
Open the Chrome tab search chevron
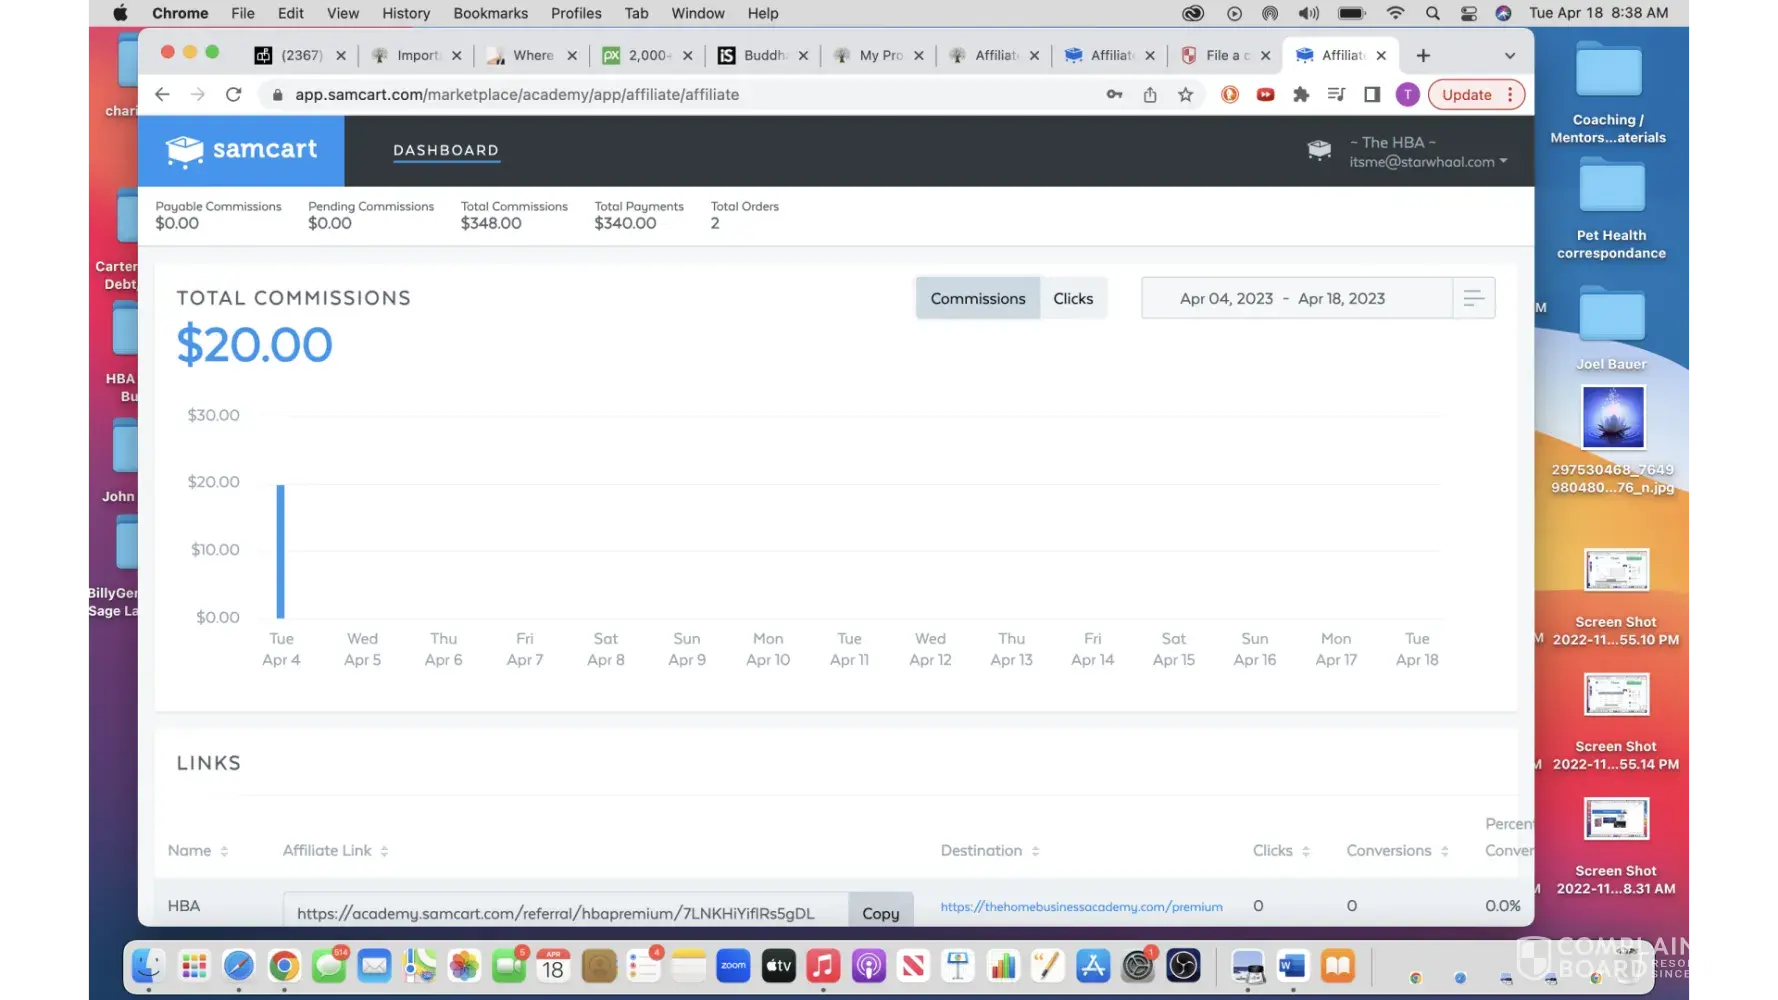1509,55
